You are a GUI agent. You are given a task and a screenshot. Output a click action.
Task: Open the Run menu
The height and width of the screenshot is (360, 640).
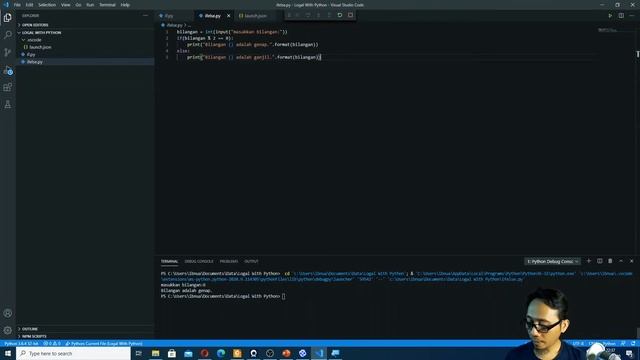point(90,5)
